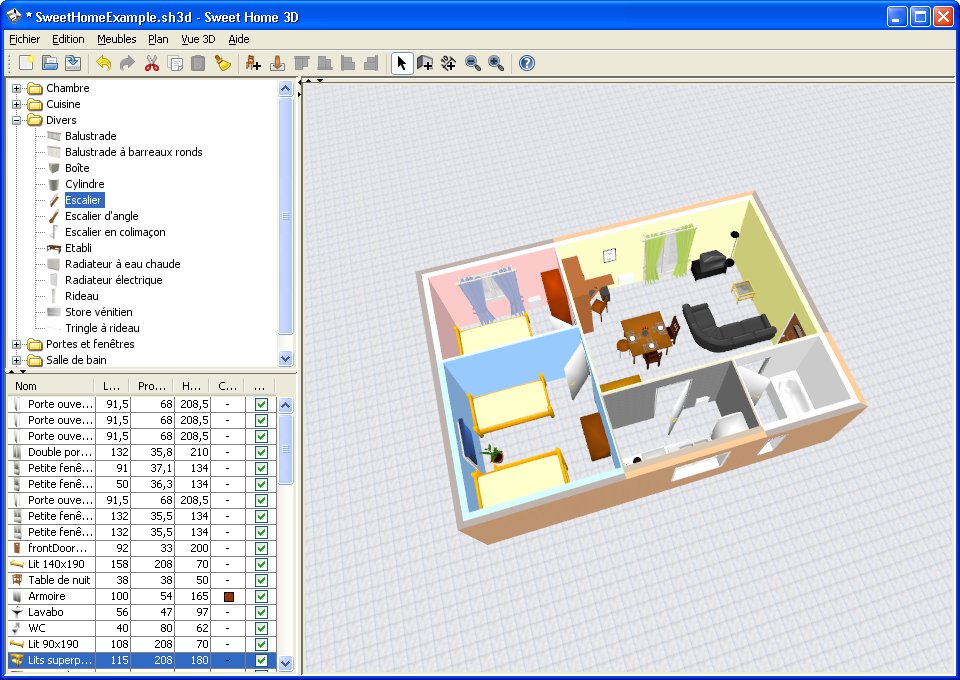Click the Armoire brown color swatch
This screenshot has height=680, width=960.
pos(229,596)
